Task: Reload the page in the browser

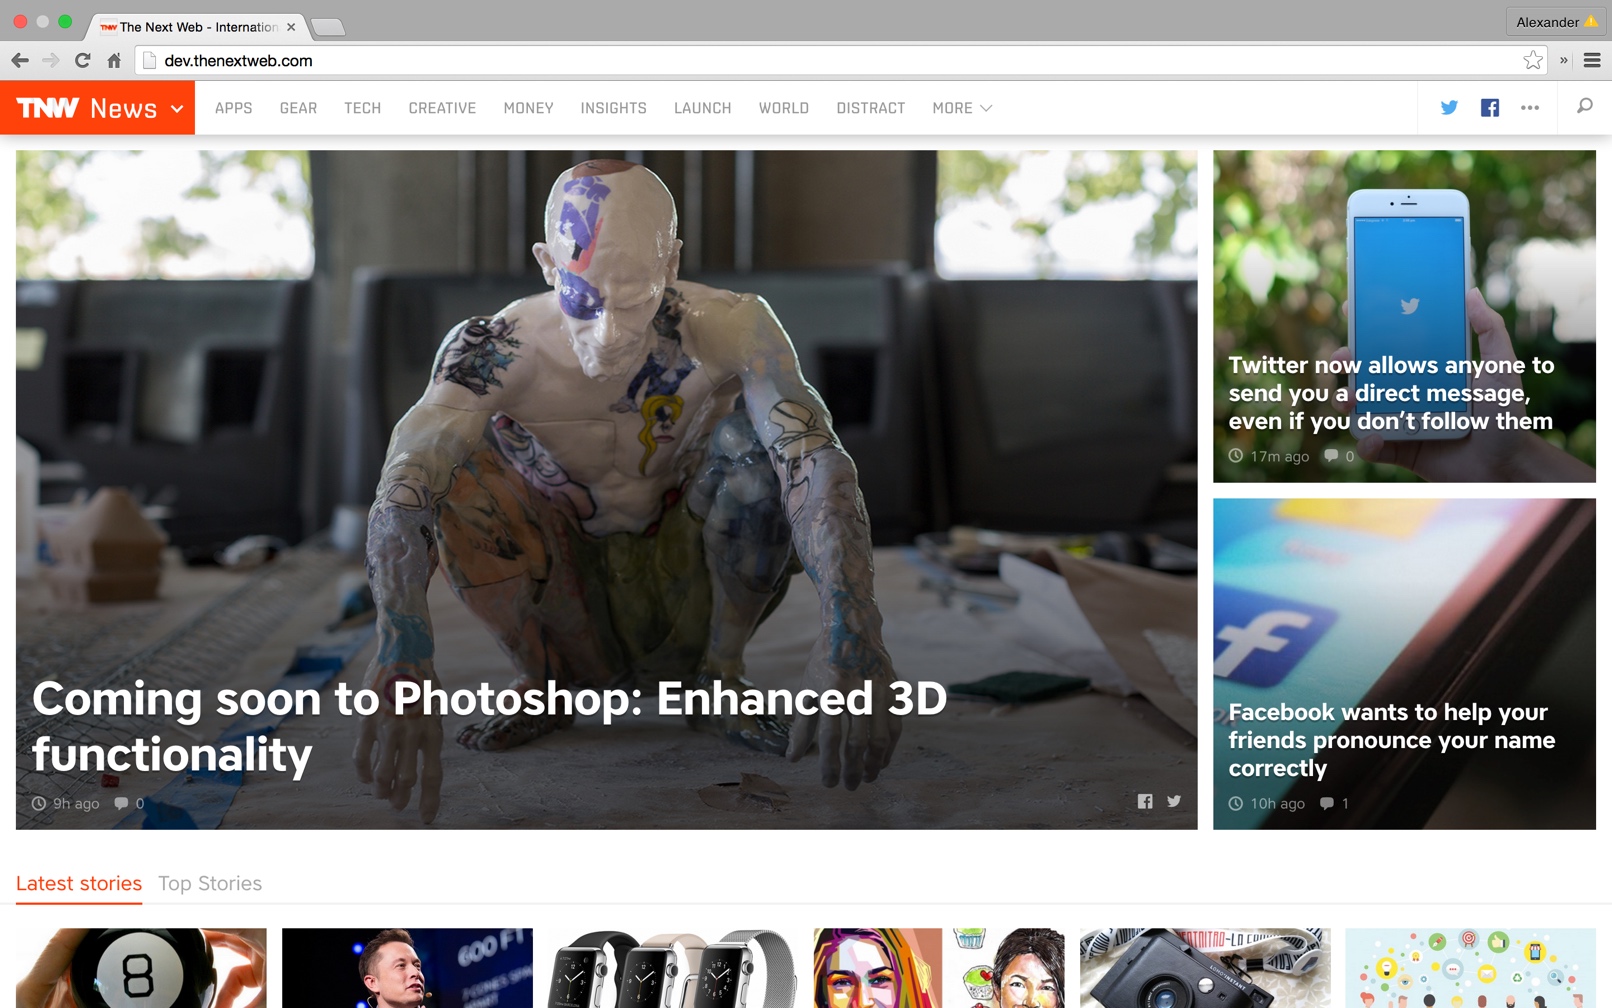Action: 83,61
